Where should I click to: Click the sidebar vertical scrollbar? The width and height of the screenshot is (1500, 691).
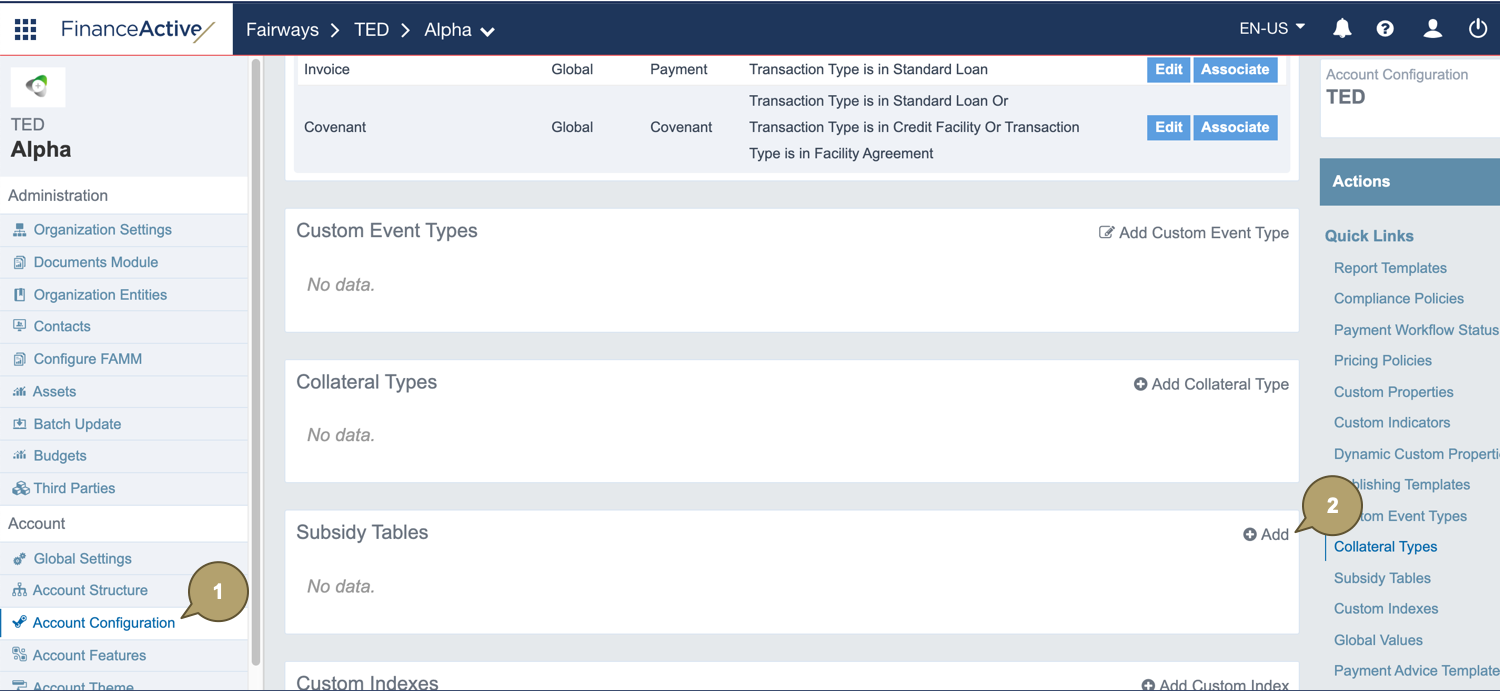(x=256, y=360)
